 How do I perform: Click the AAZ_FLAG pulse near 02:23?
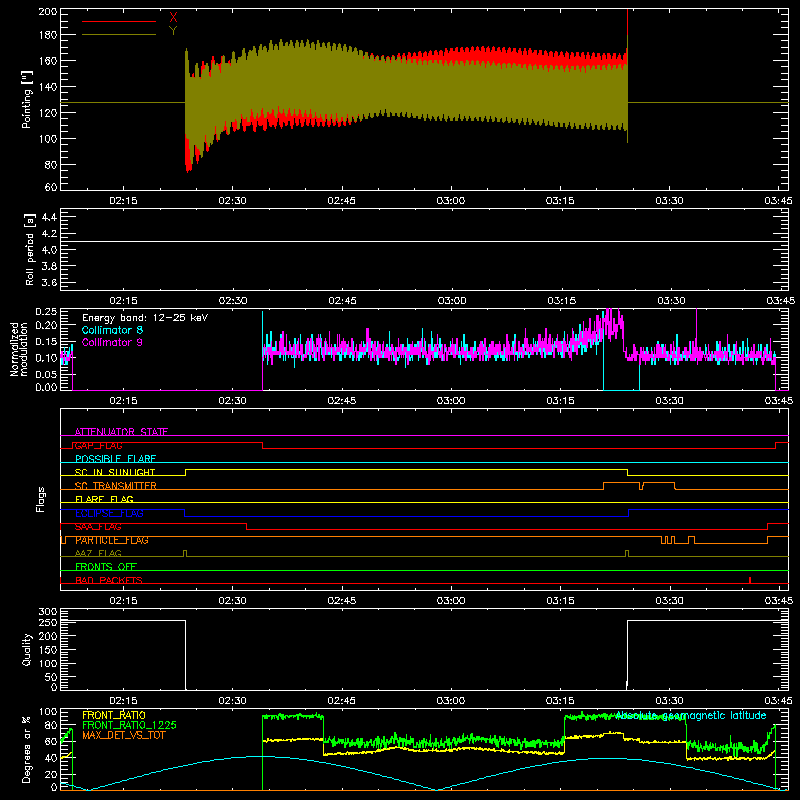(x=185, y=553)
